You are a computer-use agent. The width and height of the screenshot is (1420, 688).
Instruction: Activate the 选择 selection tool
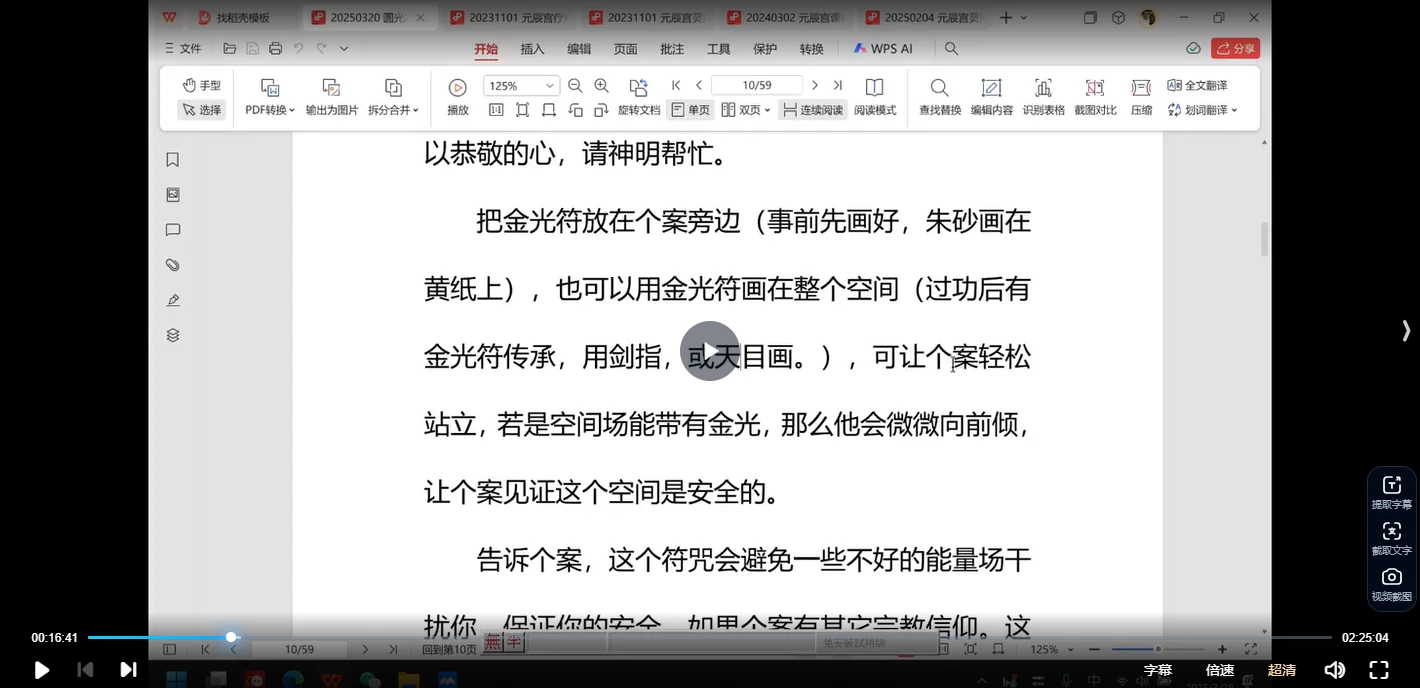[x=201, y=110]
